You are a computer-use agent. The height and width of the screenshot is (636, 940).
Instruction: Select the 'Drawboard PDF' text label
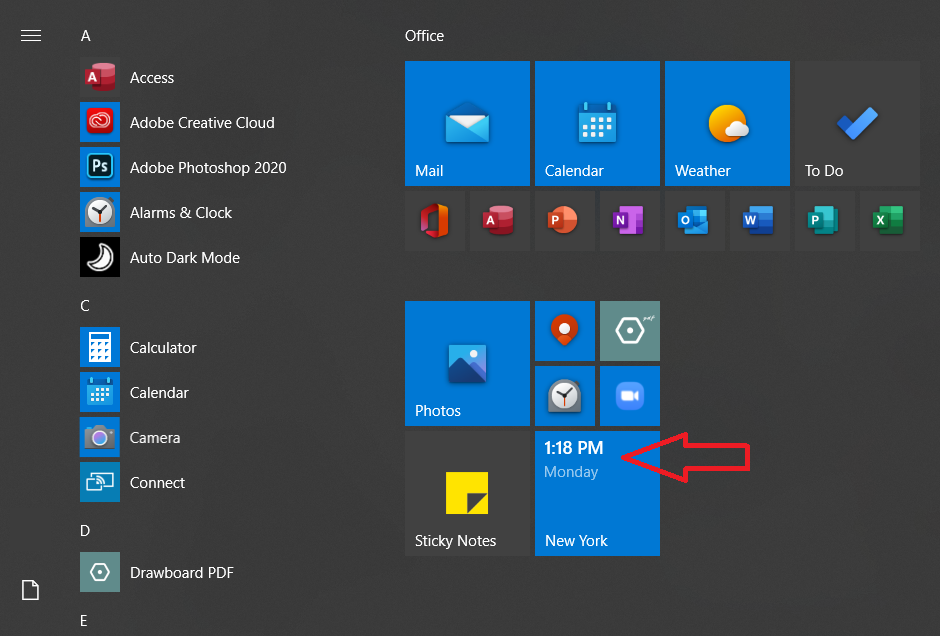point(182,572)
